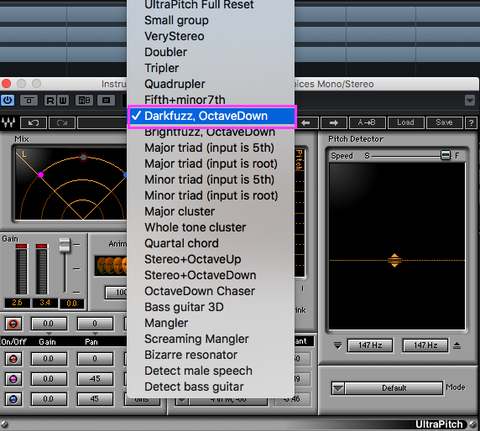
Task: Select the Quadrupler preset
Action: coord(211,84)
